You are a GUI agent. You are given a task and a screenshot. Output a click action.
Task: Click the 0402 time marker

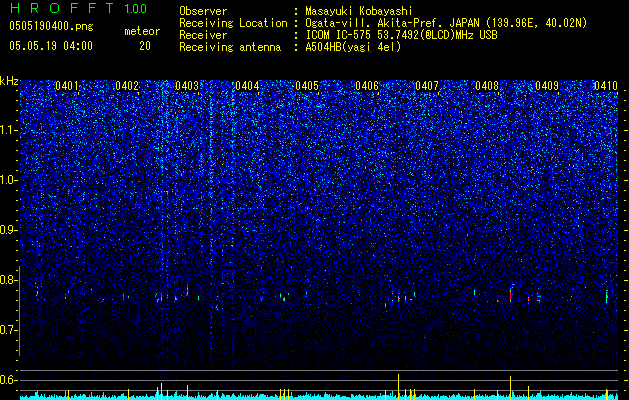127,85
